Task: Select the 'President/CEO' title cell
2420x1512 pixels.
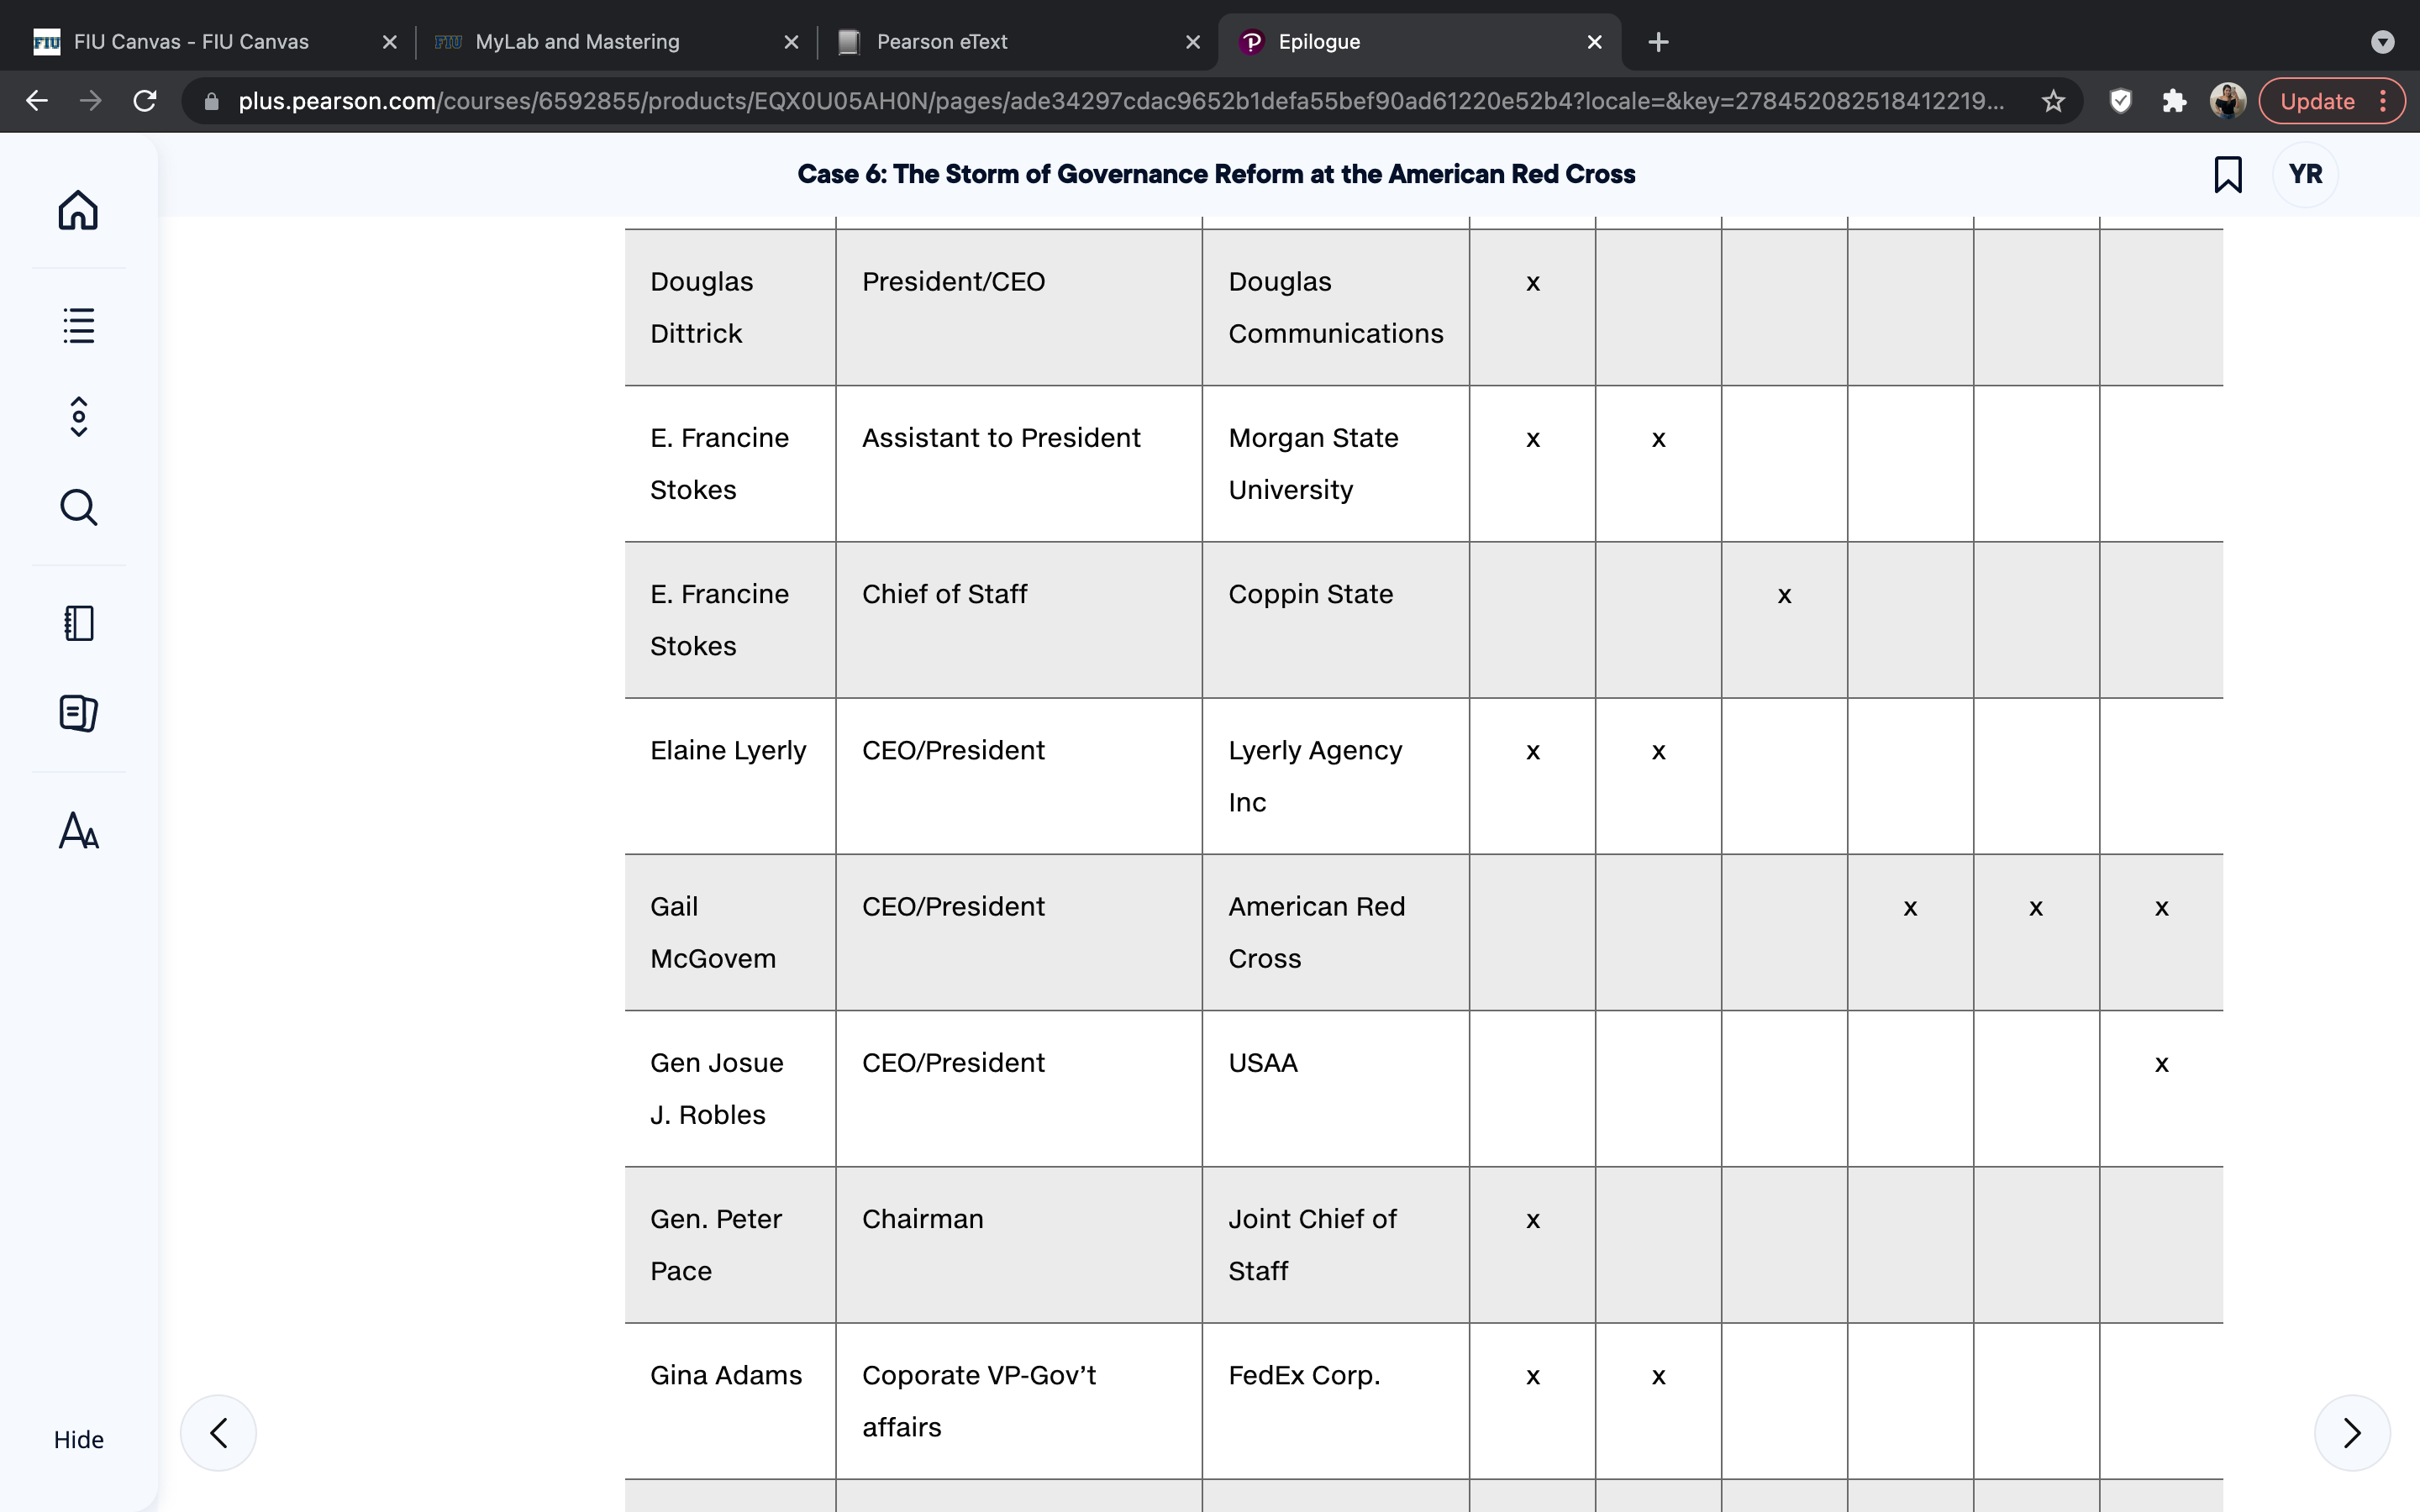Action: pos(1018,307)
